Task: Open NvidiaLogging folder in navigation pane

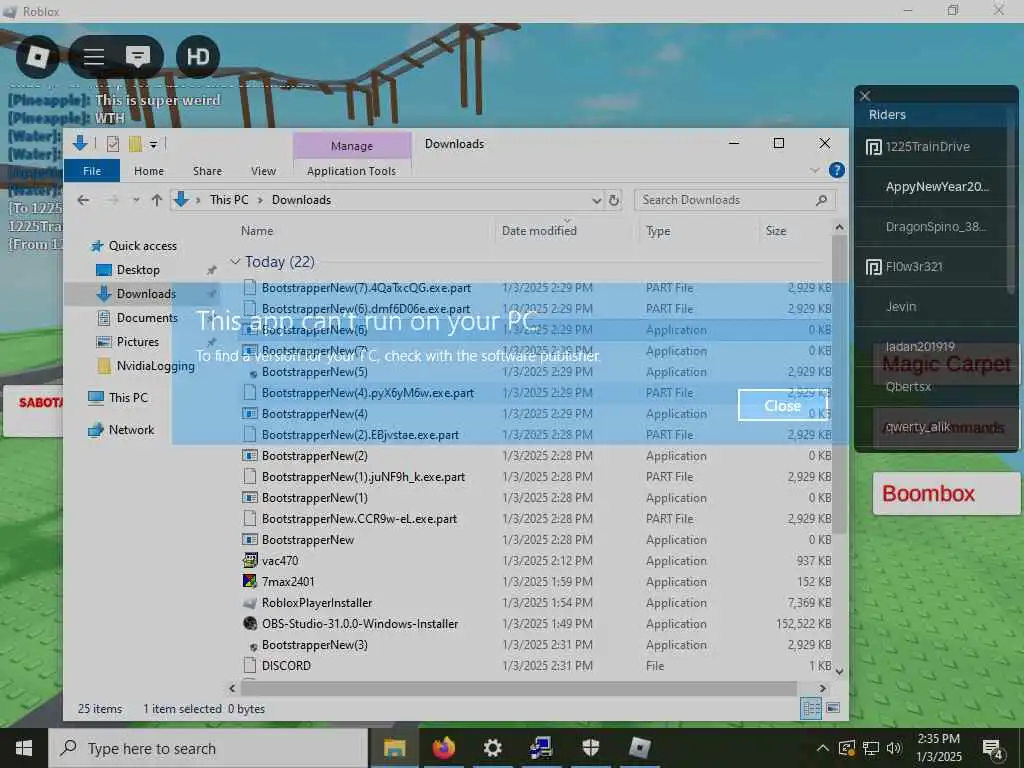Action: pos(155,366)
